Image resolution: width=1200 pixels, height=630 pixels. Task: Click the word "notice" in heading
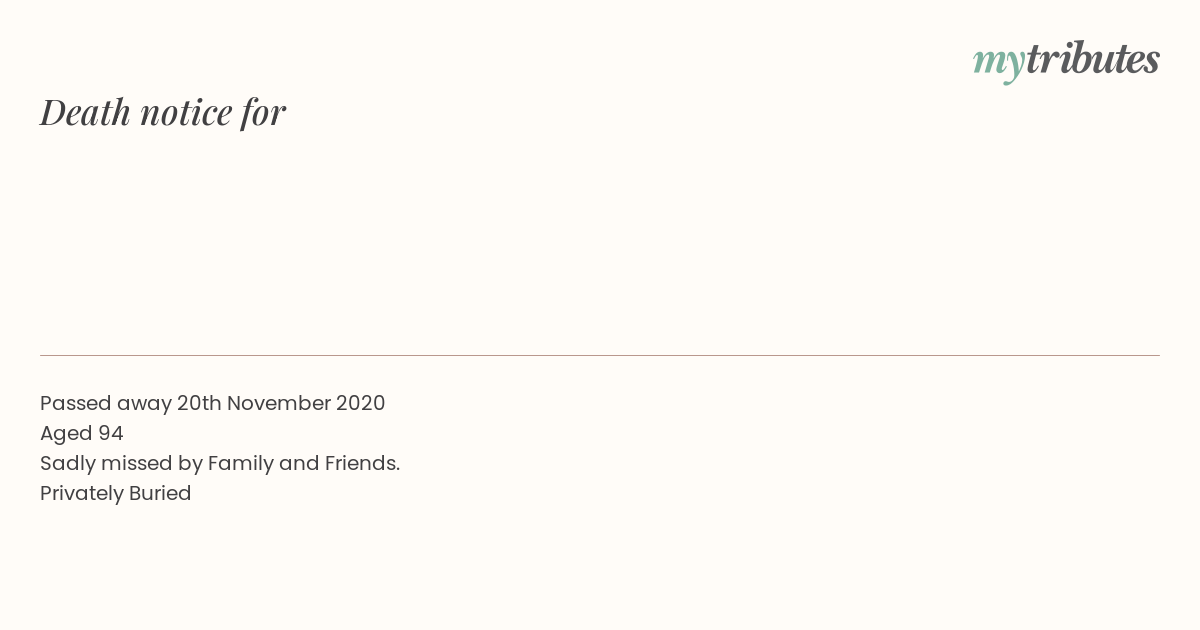click(x=186, y=113)
